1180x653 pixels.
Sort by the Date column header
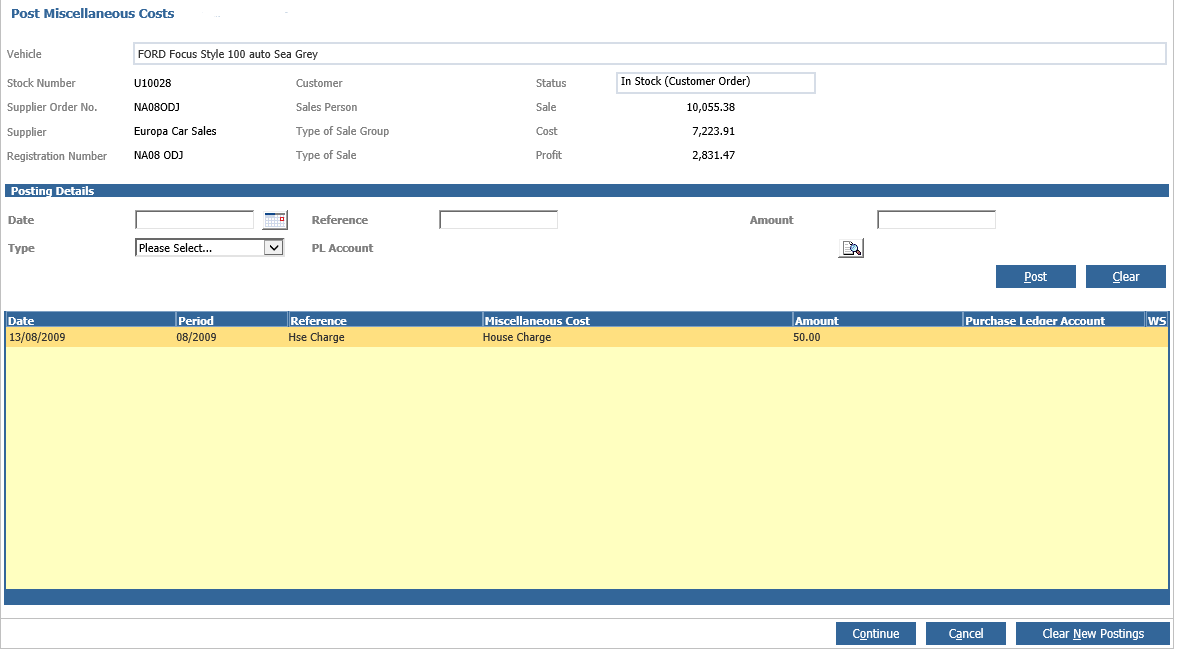pyautogui.click(x=90, y=320)
